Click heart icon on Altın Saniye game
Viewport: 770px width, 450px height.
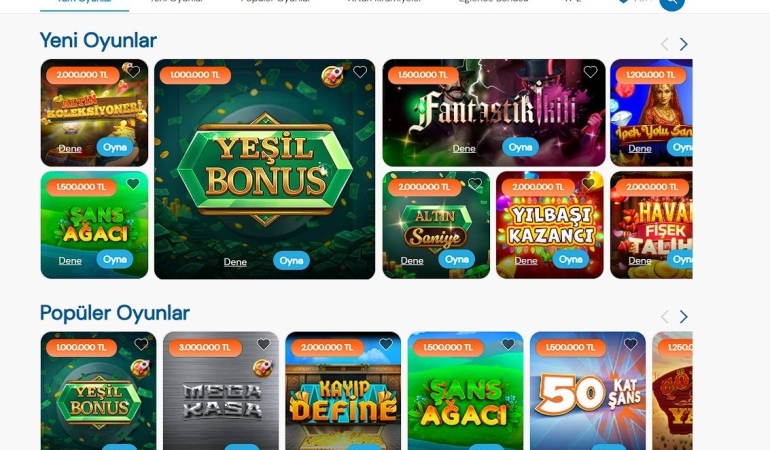point(475,184)
